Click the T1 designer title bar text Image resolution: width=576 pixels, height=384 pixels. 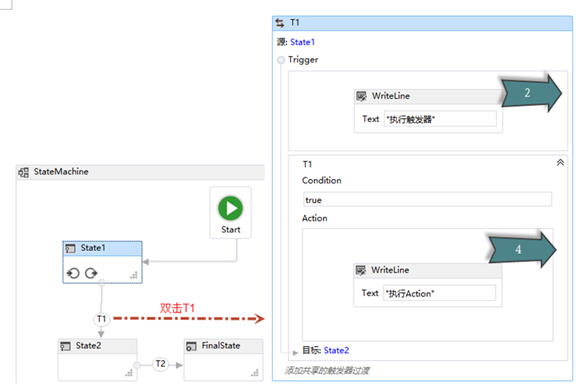295,23
